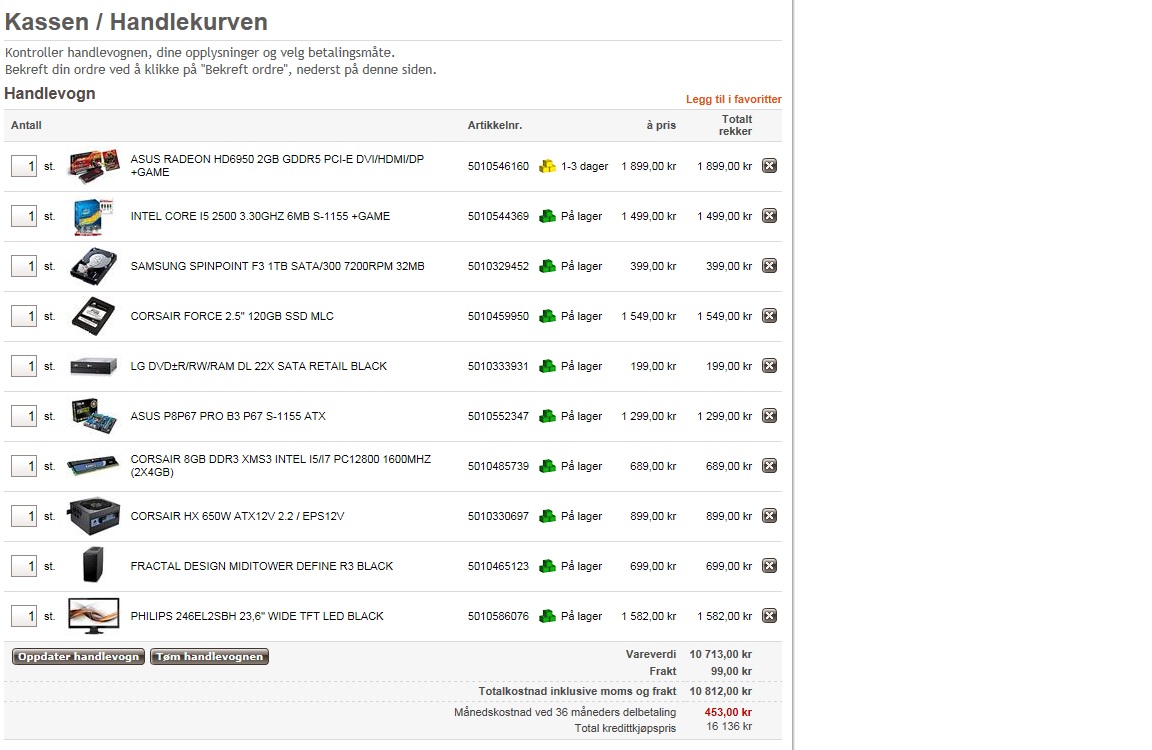Open Intel Core i5 2500 box thumbnail
The height and width of the screenshot is (750, 1152).
93,216
